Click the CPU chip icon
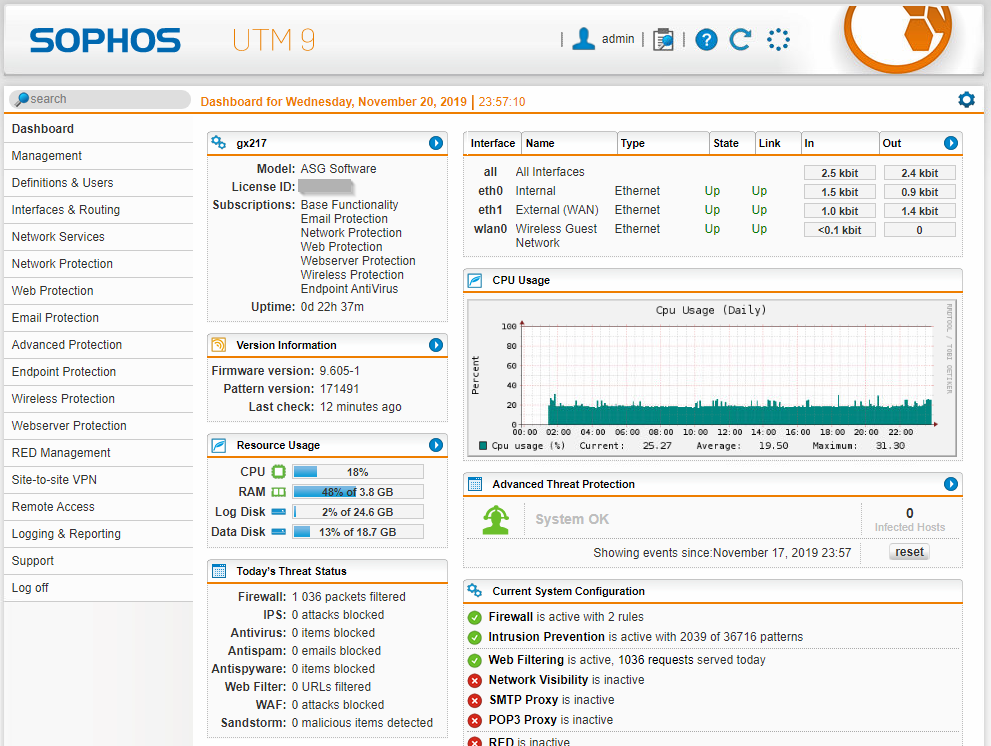The width and height of the screenshot is (991, 746). pos(279,472)
